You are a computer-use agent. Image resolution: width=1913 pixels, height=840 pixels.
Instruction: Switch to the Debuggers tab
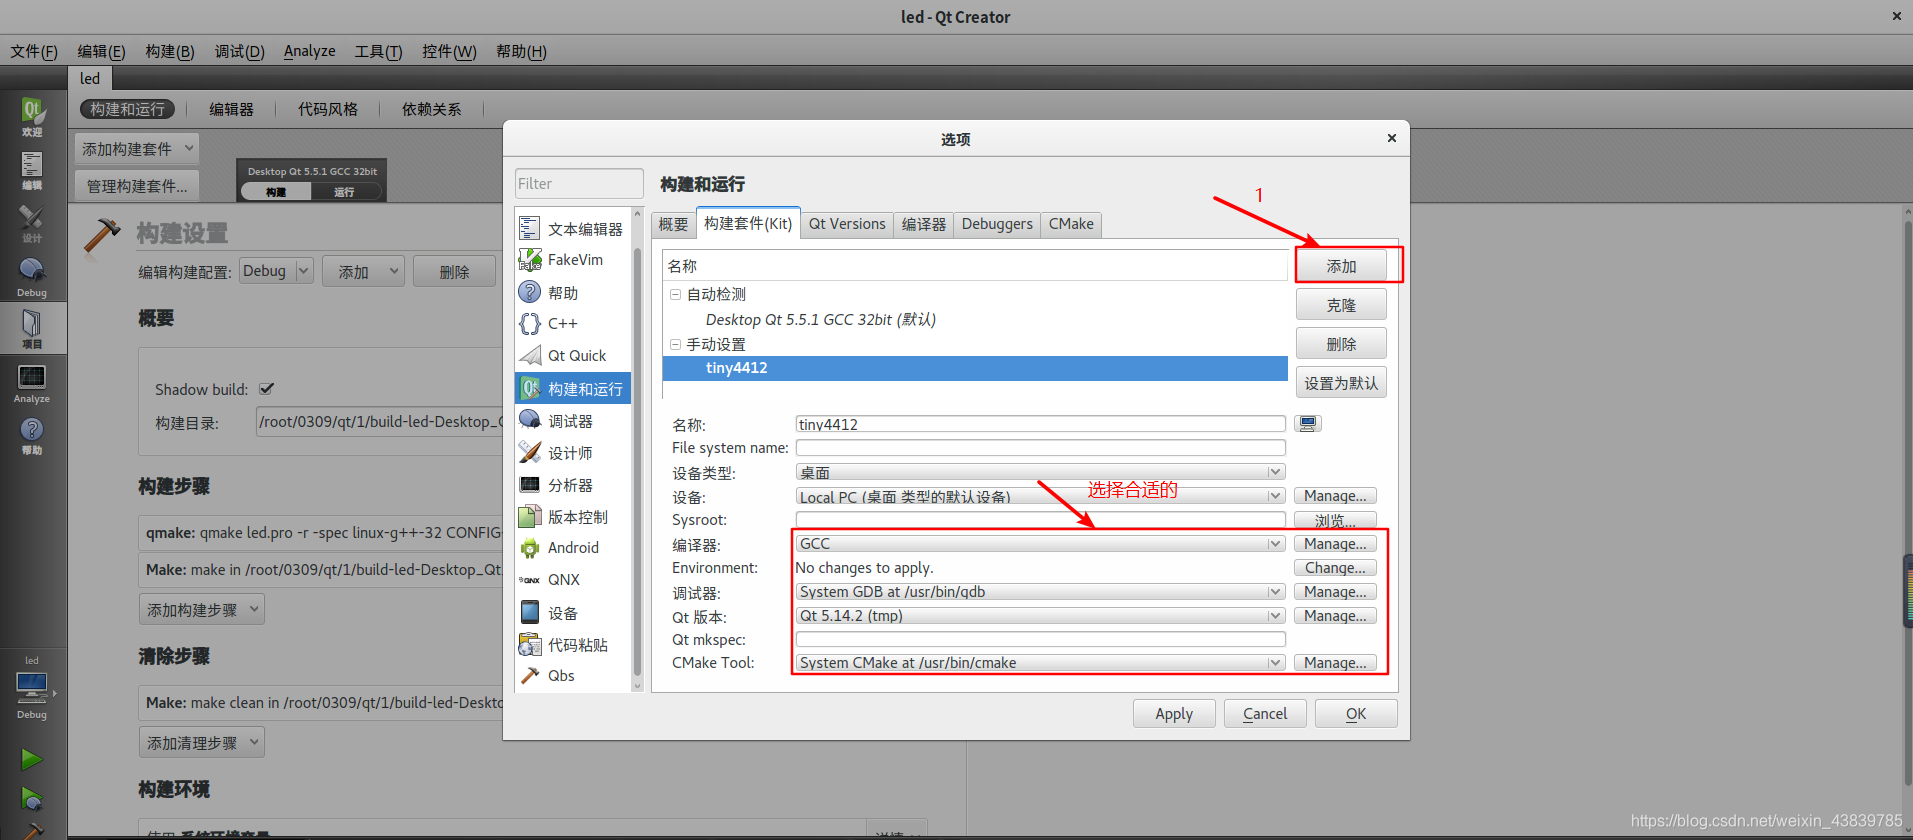click(997, 224)
